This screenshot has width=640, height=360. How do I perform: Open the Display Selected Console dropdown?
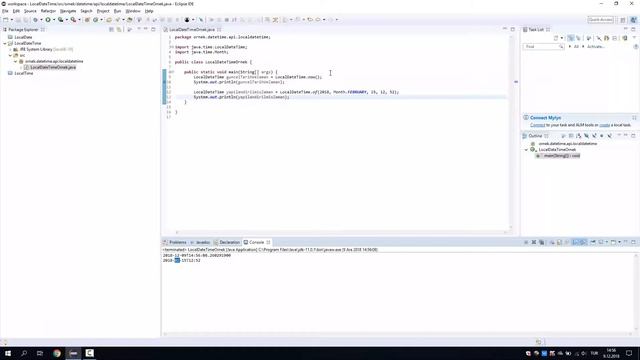[607, 242]
